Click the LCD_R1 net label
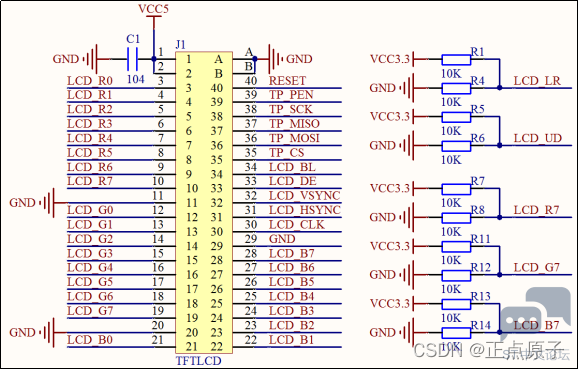The width and height of the screenshot is (579, 370). tap(90, 95)
